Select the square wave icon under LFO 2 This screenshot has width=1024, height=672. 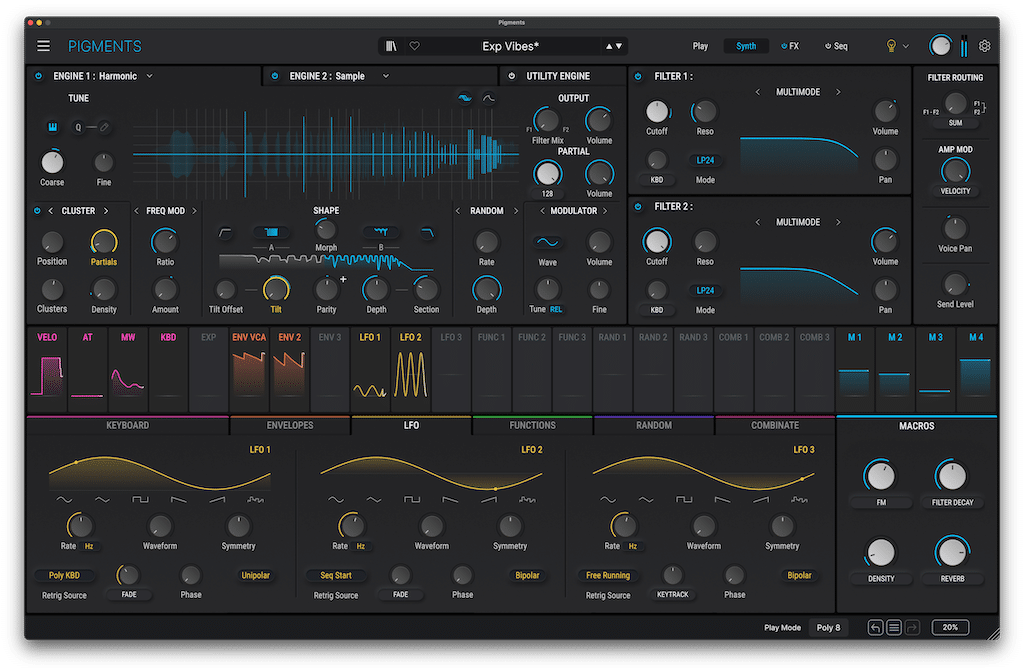tap(412, 500)
